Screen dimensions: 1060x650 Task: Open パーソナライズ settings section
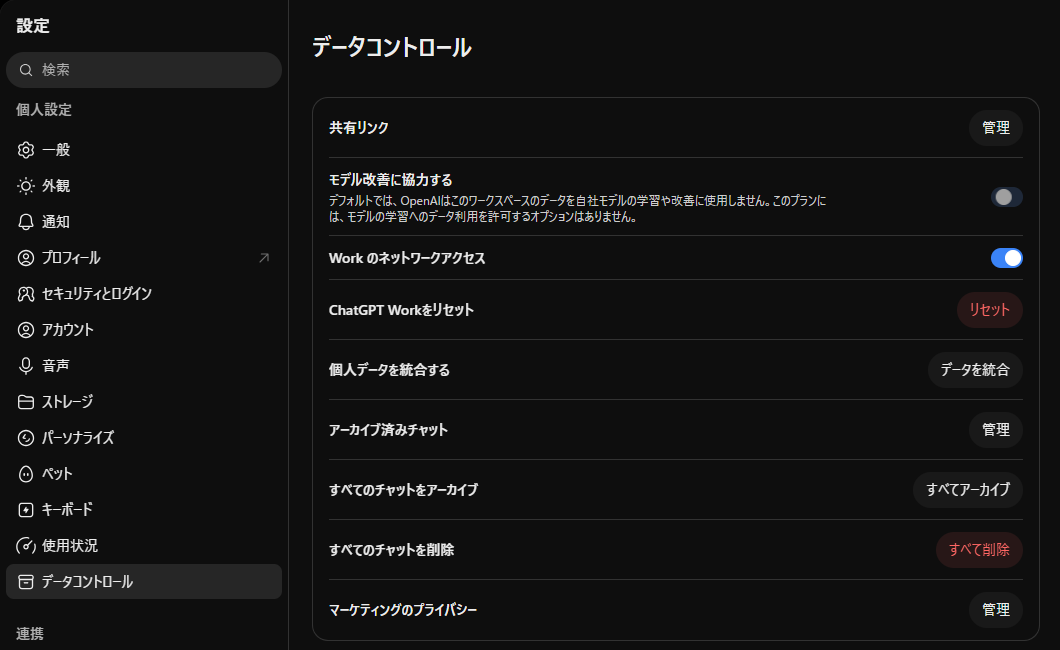(x=143, y=438)
